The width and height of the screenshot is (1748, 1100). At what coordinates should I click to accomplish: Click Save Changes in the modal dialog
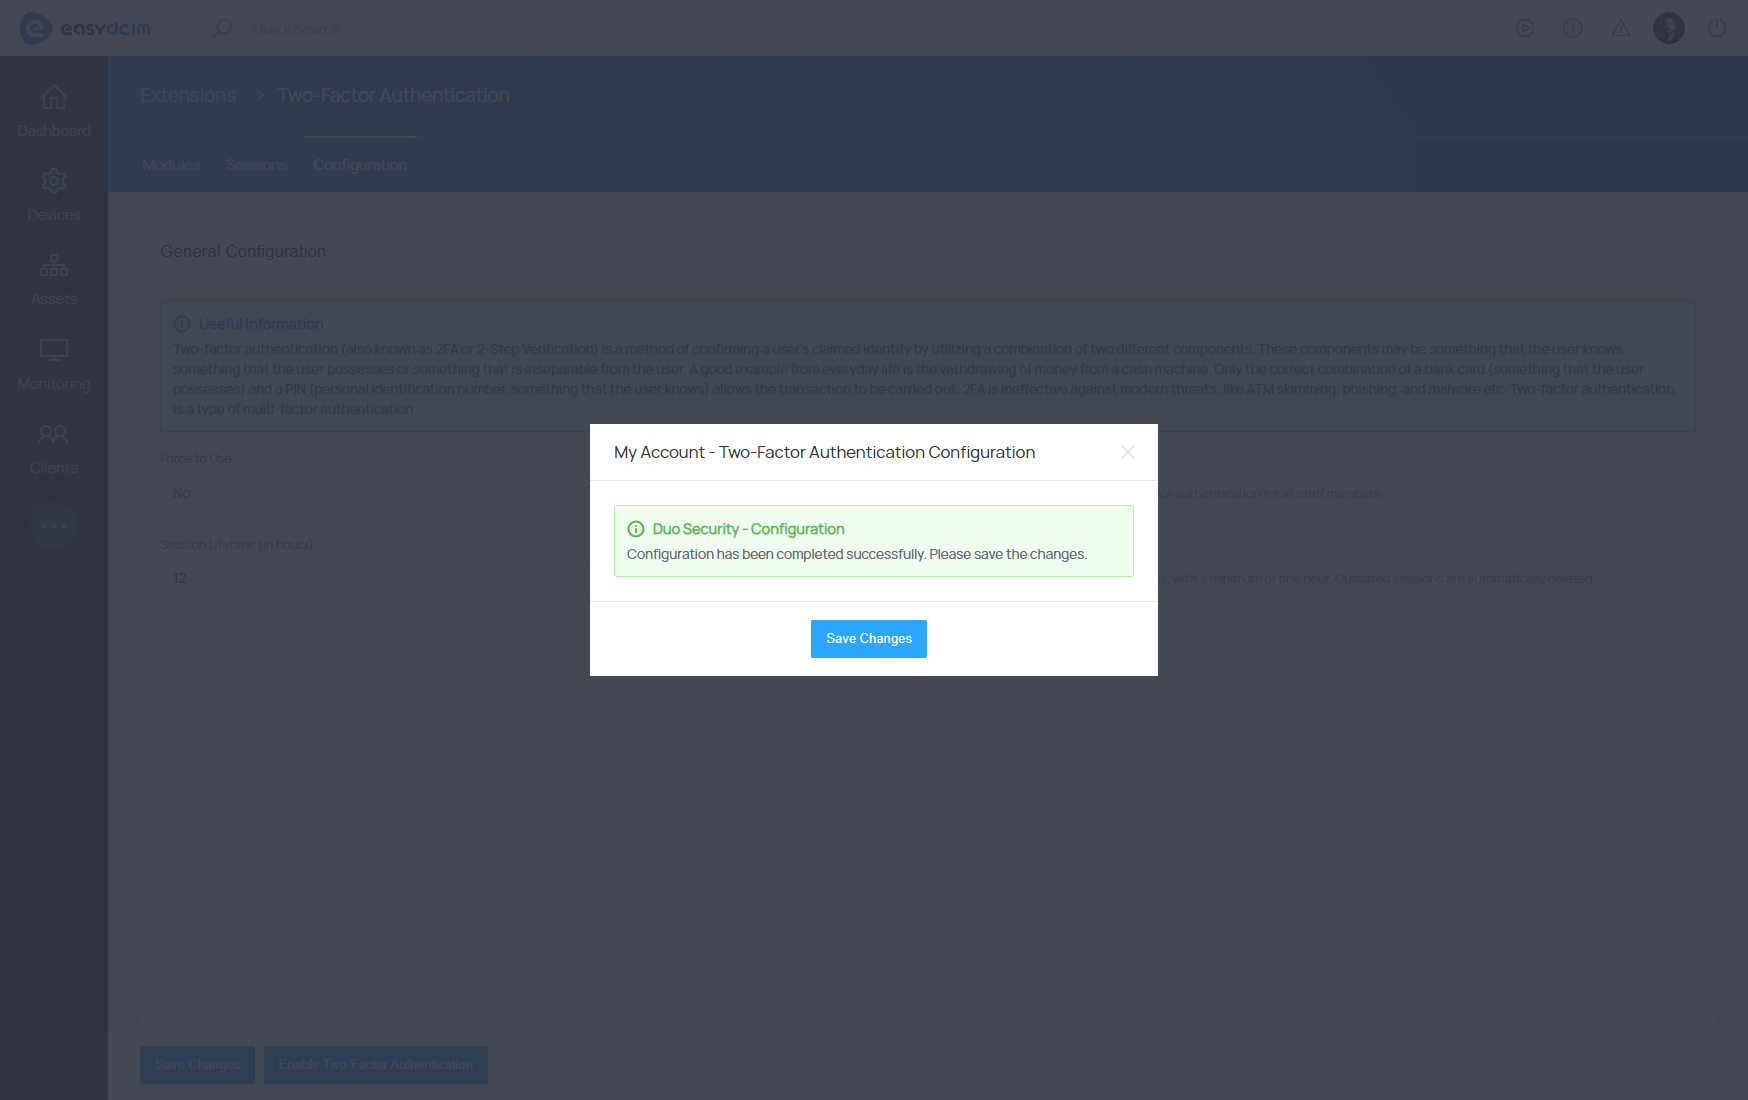(868, 639)
